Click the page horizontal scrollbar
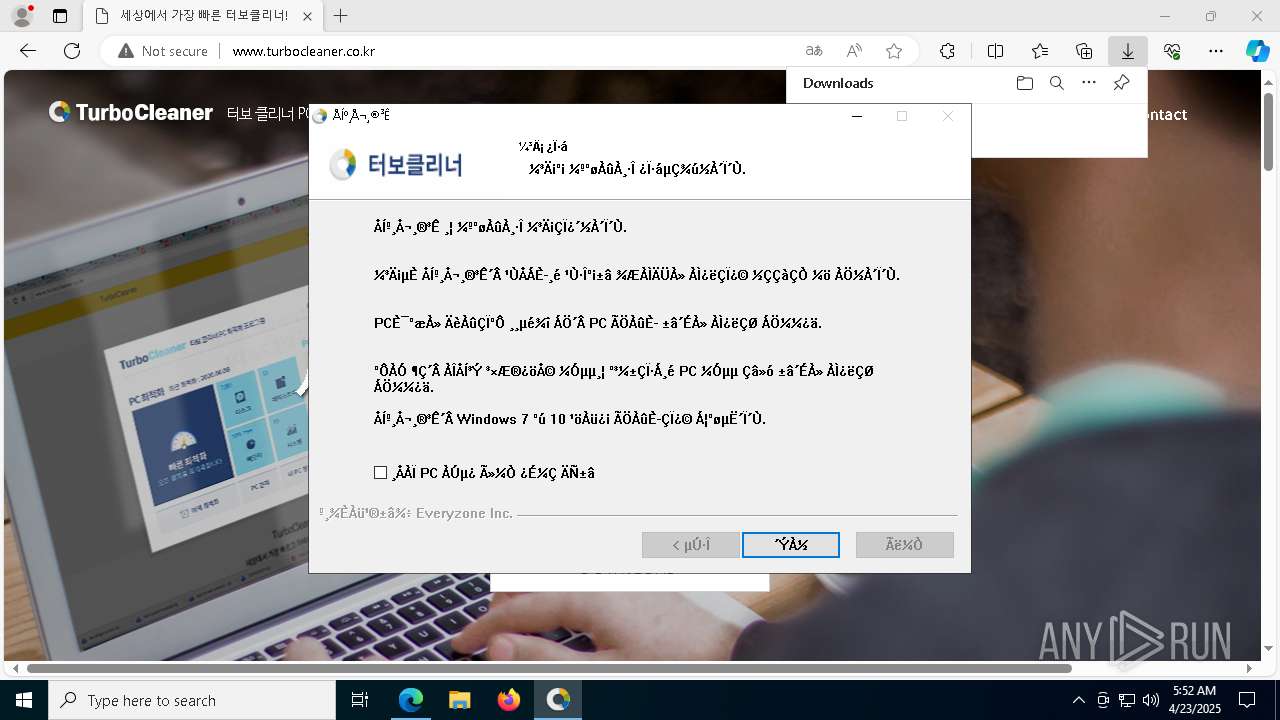The height and width of the screenshot is (720, 1280). tap(549, 668)
